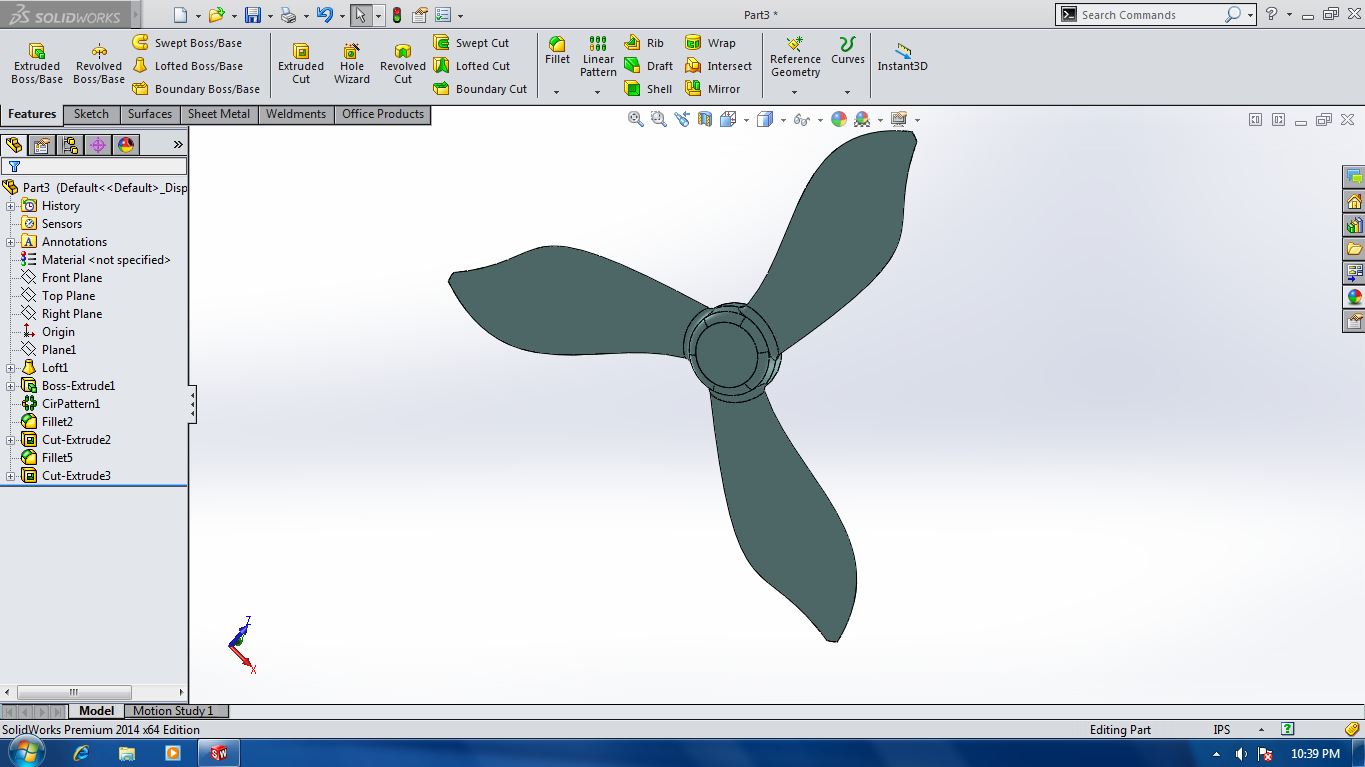The width and height of the screenshot is (1365, 767).
Task: Open the Reference Geometry dropdown arrow
Action: 795,92
